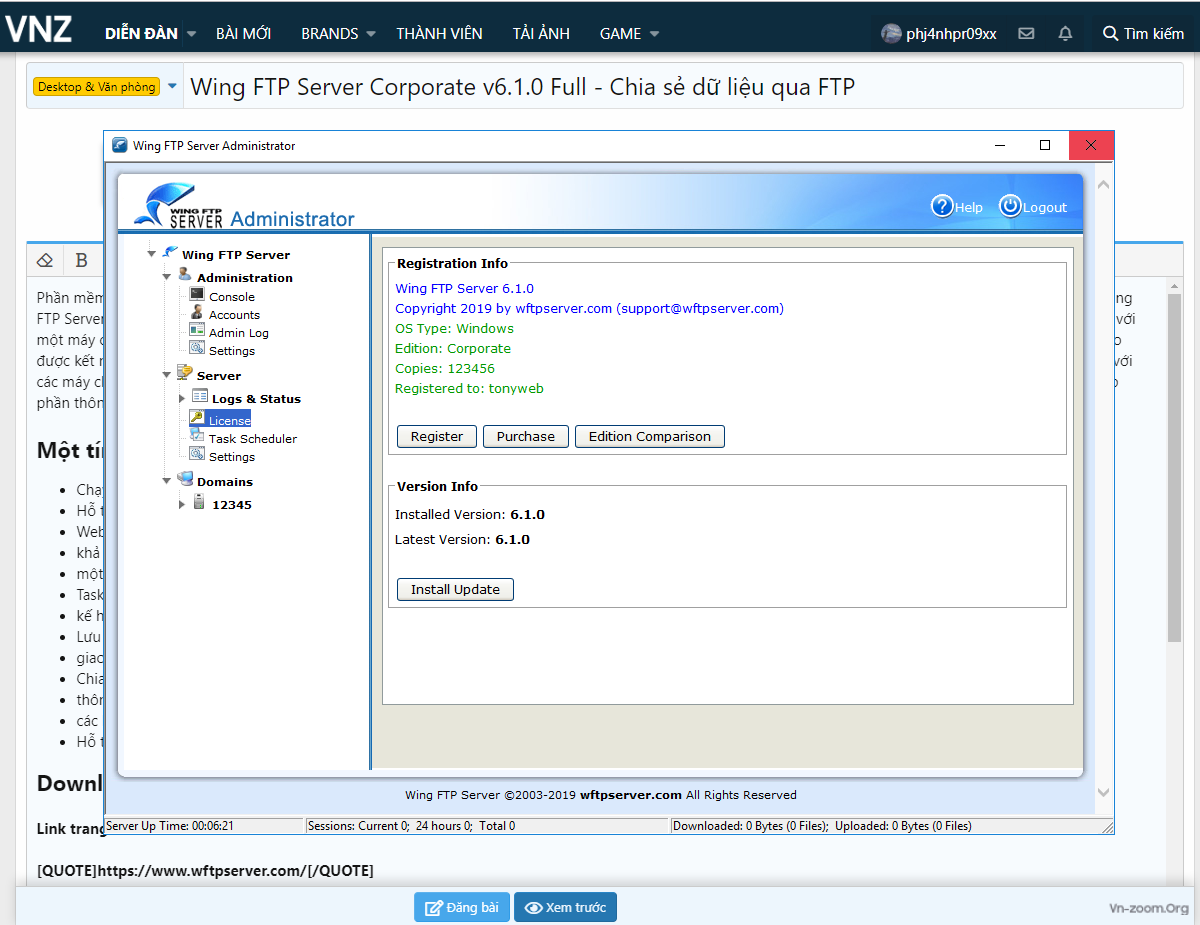This screenshot has height=925, width=1200.
Task: Click the BRANDS nav item
Action: [x=330, y=33]
